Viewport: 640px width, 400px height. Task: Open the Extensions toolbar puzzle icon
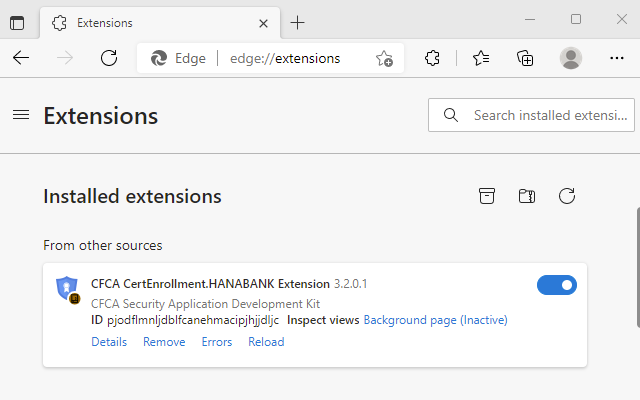pos(432,58)
